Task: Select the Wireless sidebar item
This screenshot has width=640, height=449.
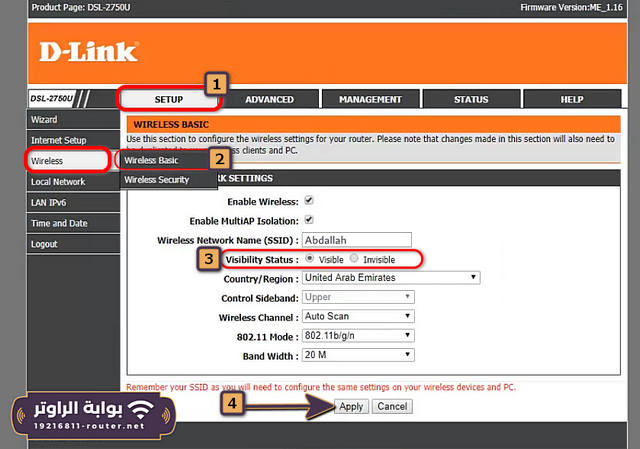Action: (x=68, y=161)
